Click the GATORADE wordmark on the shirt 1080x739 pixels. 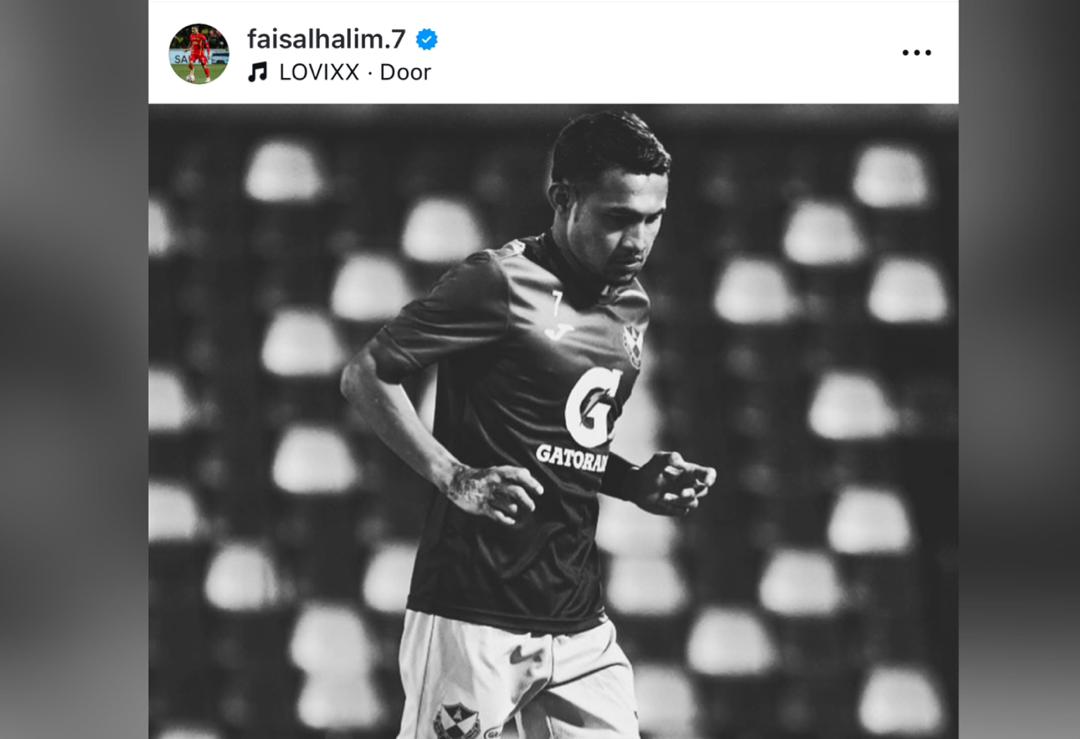coord(572,457)
